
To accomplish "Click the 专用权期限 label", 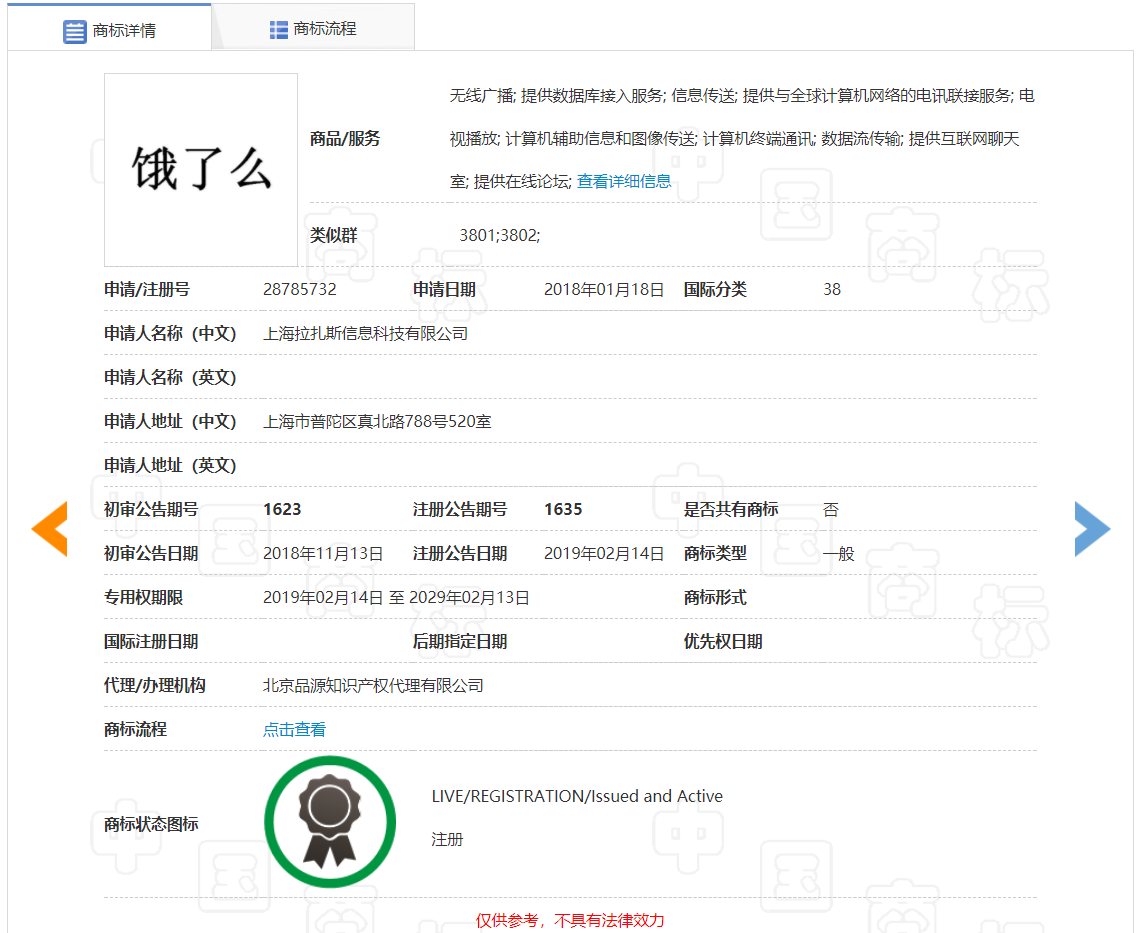I will pyautogui.click(x=144, y=598).
